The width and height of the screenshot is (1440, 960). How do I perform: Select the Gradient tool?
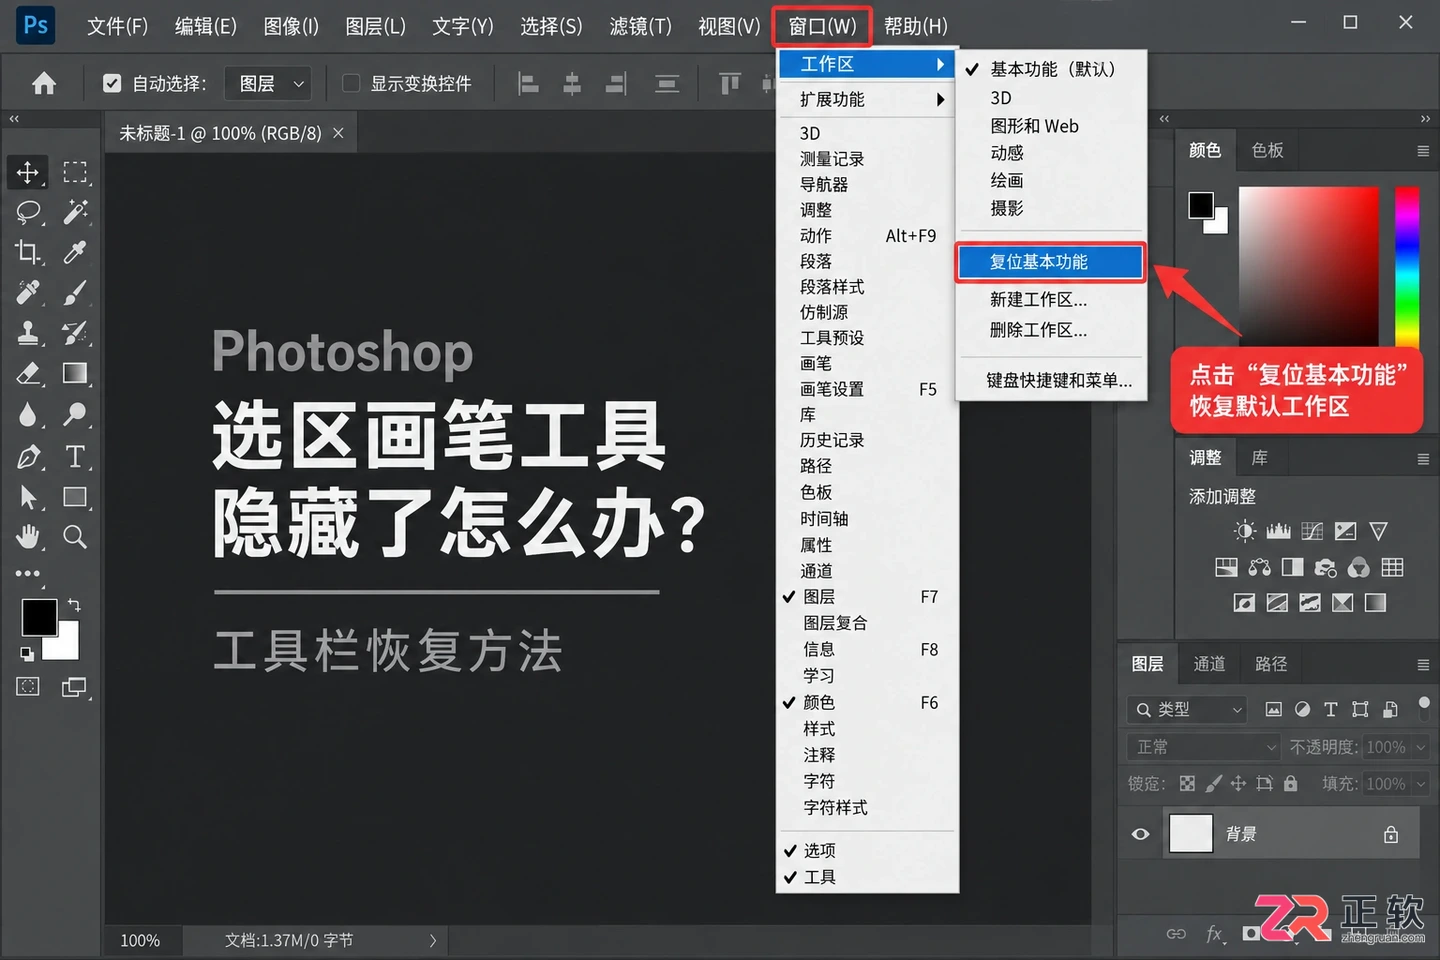tap(75, 373)
